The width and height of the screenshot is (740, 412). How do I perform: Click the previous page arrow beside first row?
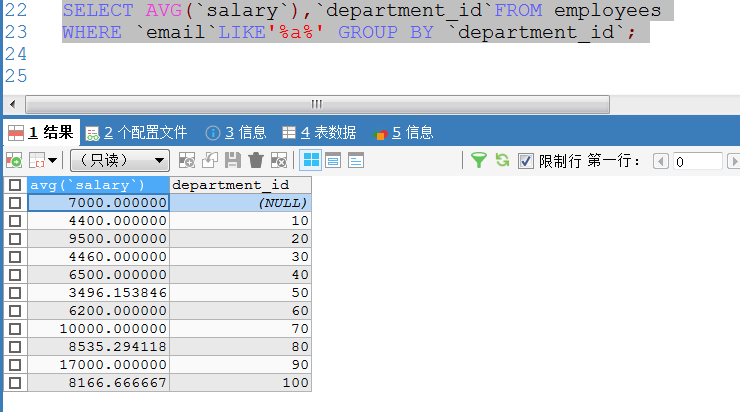coord(661,161)
